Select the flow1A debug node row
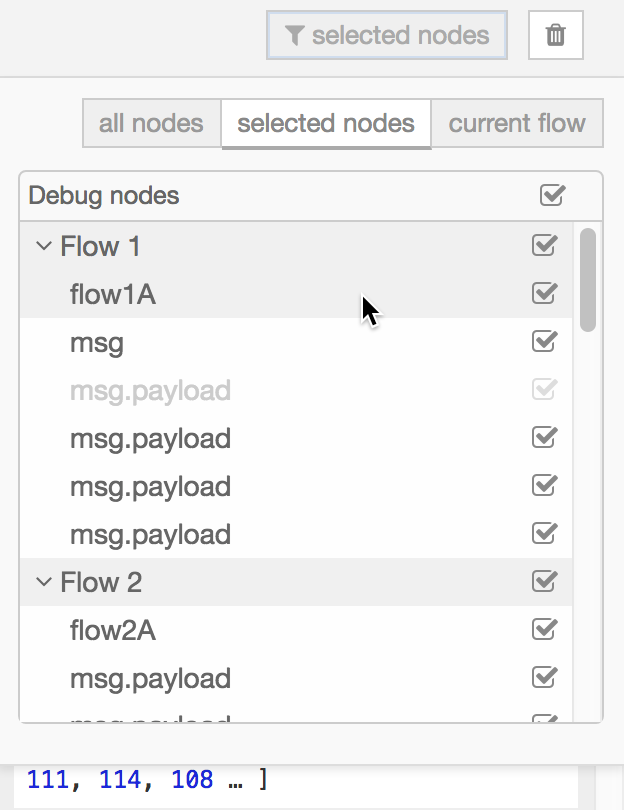Viewport: 624px width, 810px height. point(296,294)
